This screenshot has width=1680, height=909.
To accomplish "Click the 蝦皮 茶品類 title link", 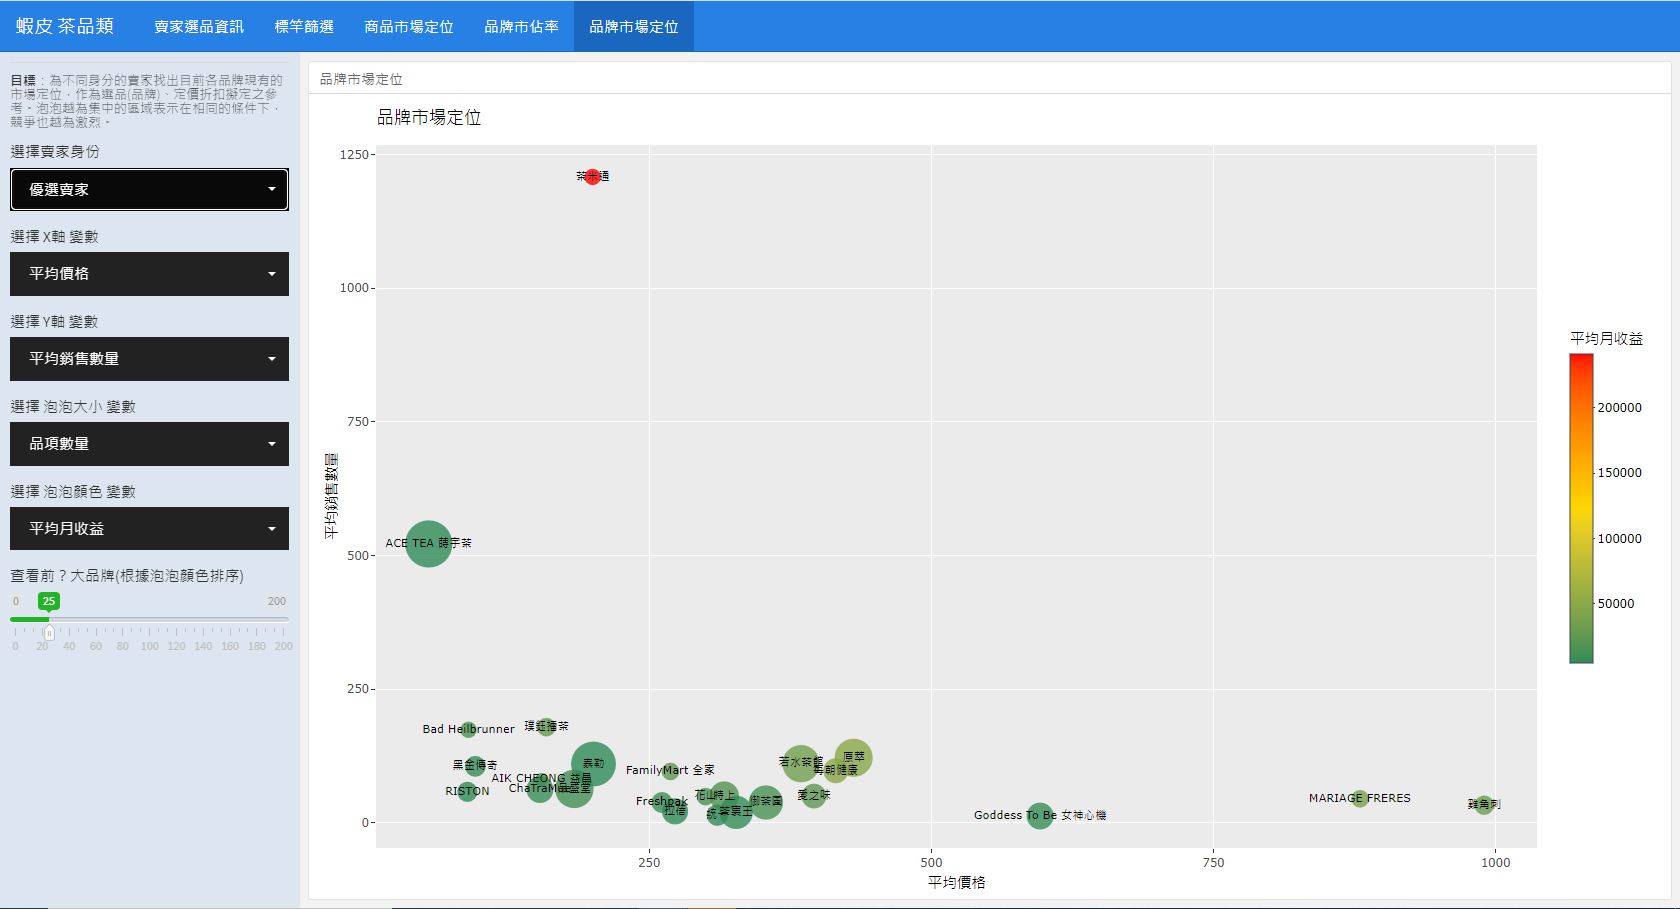I will [x=65, y=26].
